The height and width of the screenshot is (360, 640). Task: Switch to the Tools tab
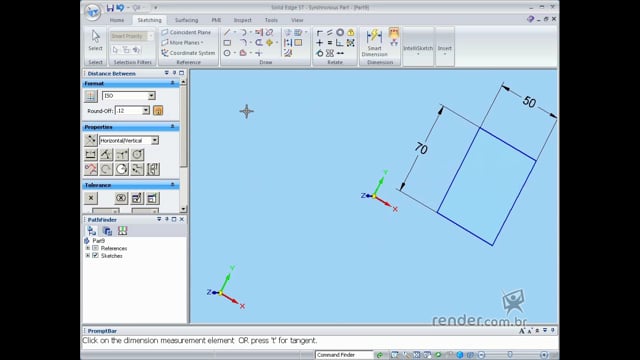click(271, 20)
